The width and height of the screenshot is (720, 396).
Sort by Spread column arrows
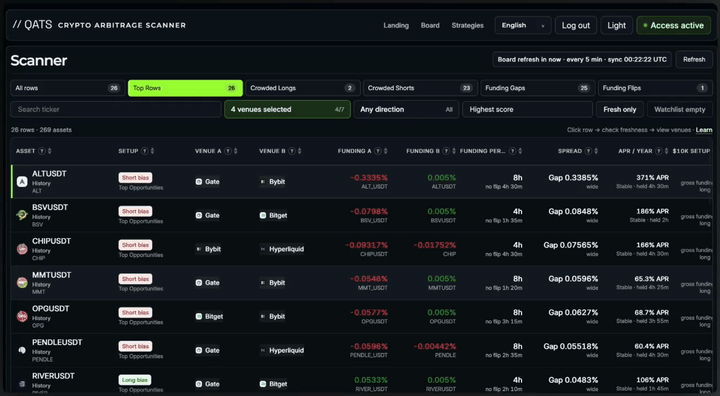point(596,151)
